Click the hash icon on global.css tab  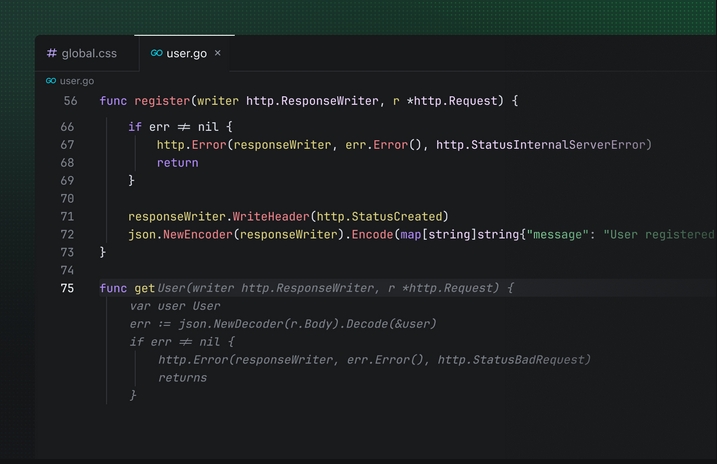click(x=52, y=53)
